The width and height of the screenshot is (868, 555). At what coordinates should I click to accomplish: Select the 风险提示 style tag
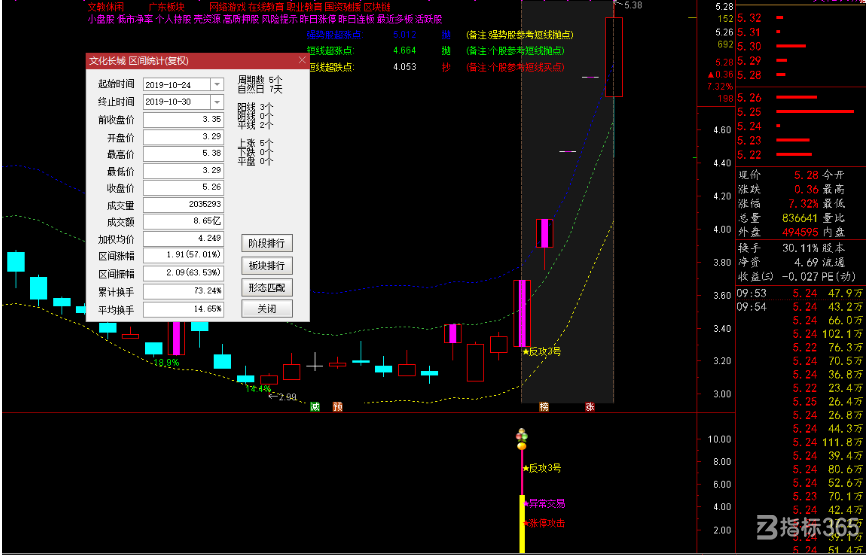pos(279,19)
